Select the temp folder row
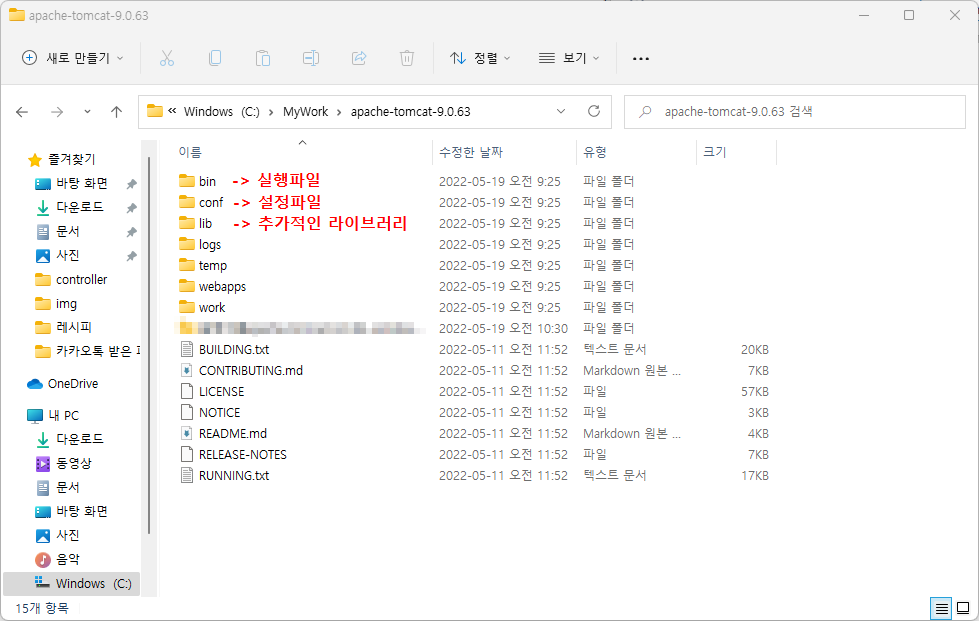The image size is (979, 621). click(475, 265)
